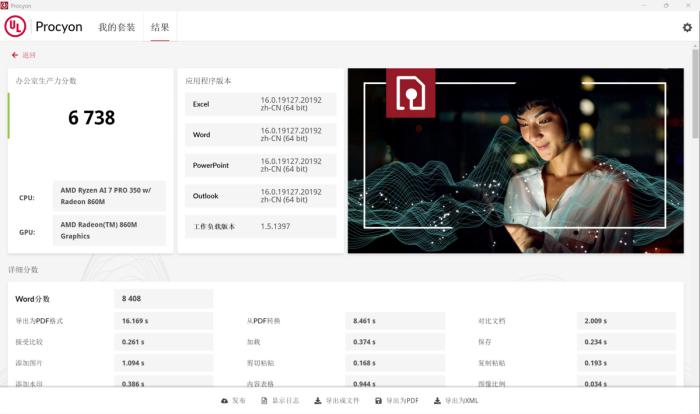Viewport: 700px width, 414px height.
Task: Click the Procyon app icon in title bar
Action: pos(4,5)
